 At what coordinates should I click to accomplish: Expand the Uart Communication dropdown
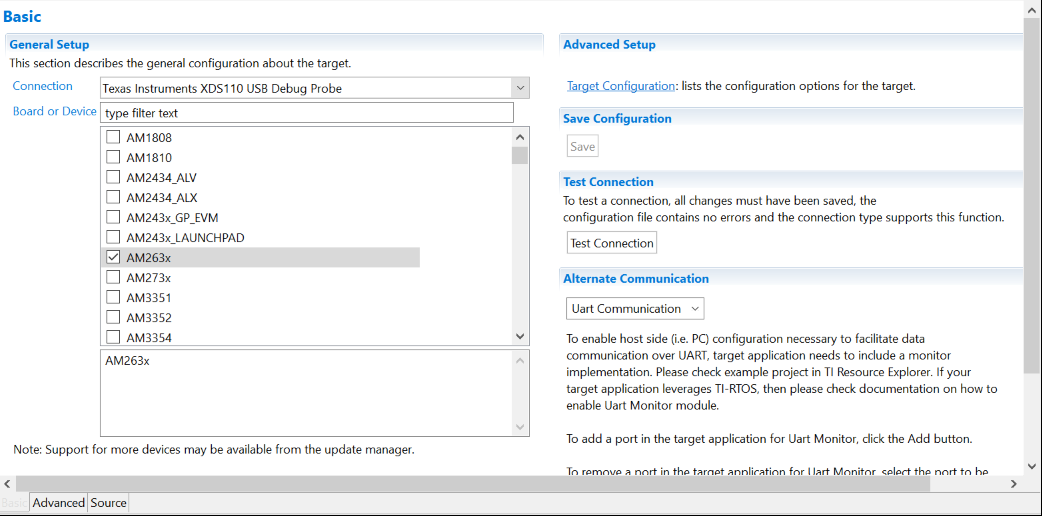635,309
